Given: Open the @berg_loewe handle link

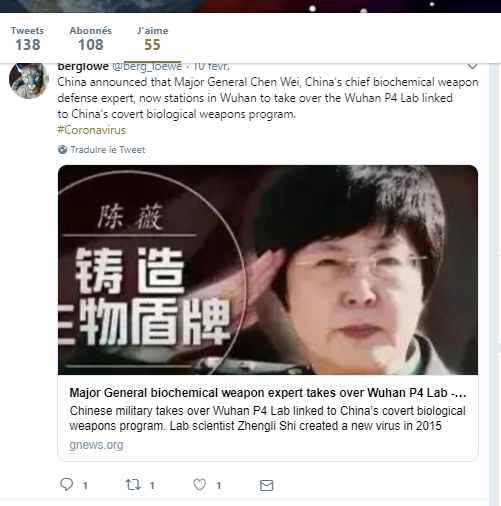Looking at the screenshot, I should (x=147, y=66).
